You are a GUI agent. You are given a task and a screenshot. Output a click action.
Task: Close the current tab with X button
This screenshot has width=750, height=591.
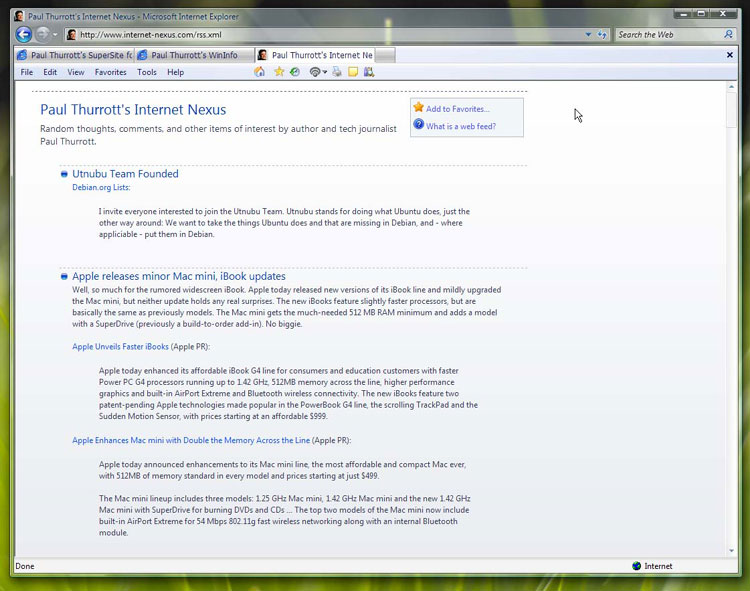coord(729,55)
